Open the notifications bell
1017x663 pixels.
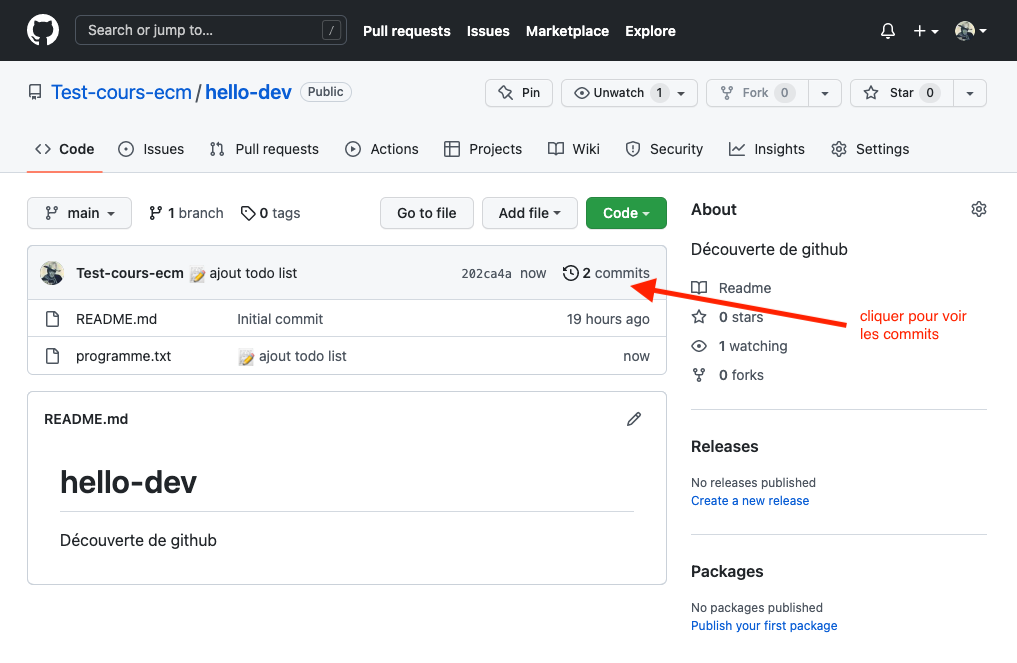point(887,31)
